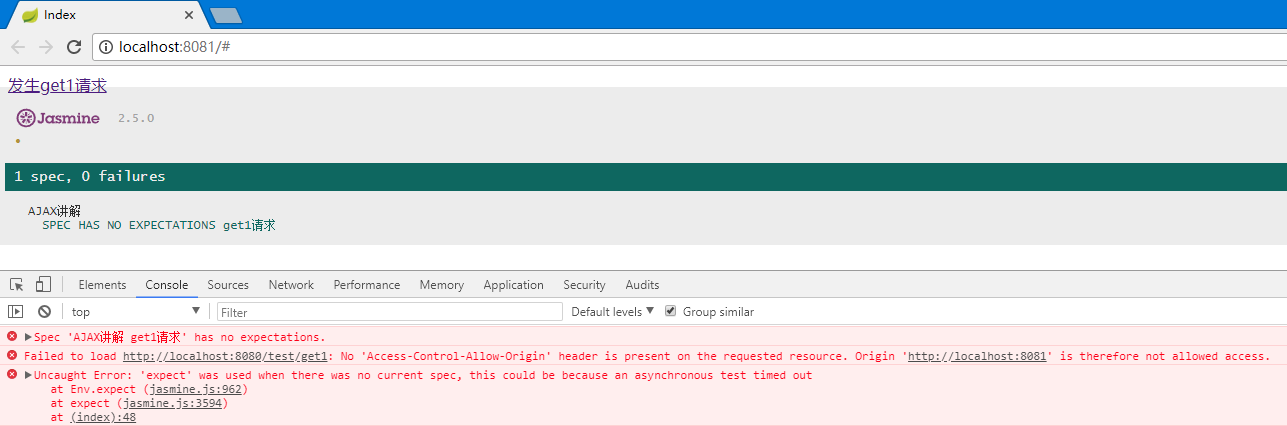Screen dimensions: 1287x426
Task: Open the jasmine.js:962 source link
Action: click(x=197, y=389)
